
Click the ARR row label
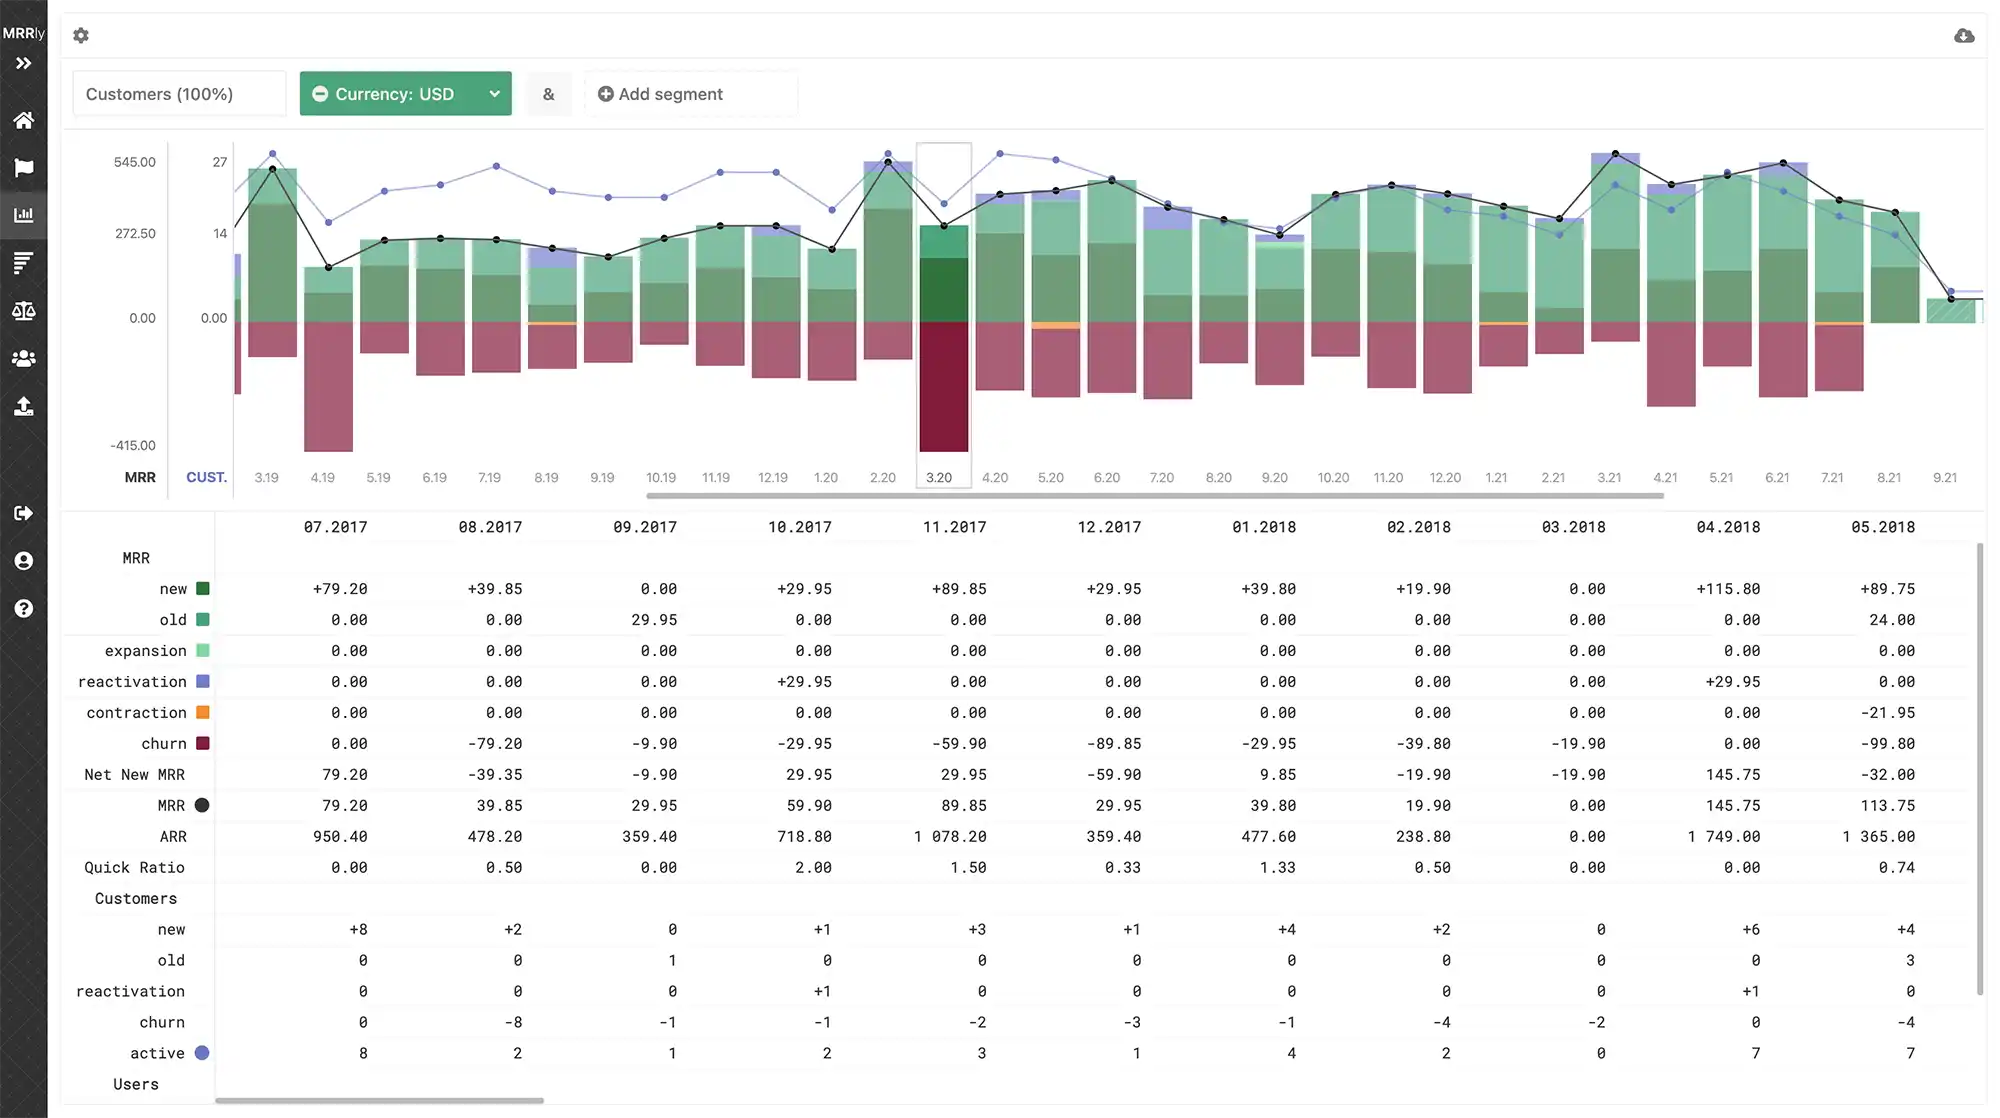tap(173, 836)
